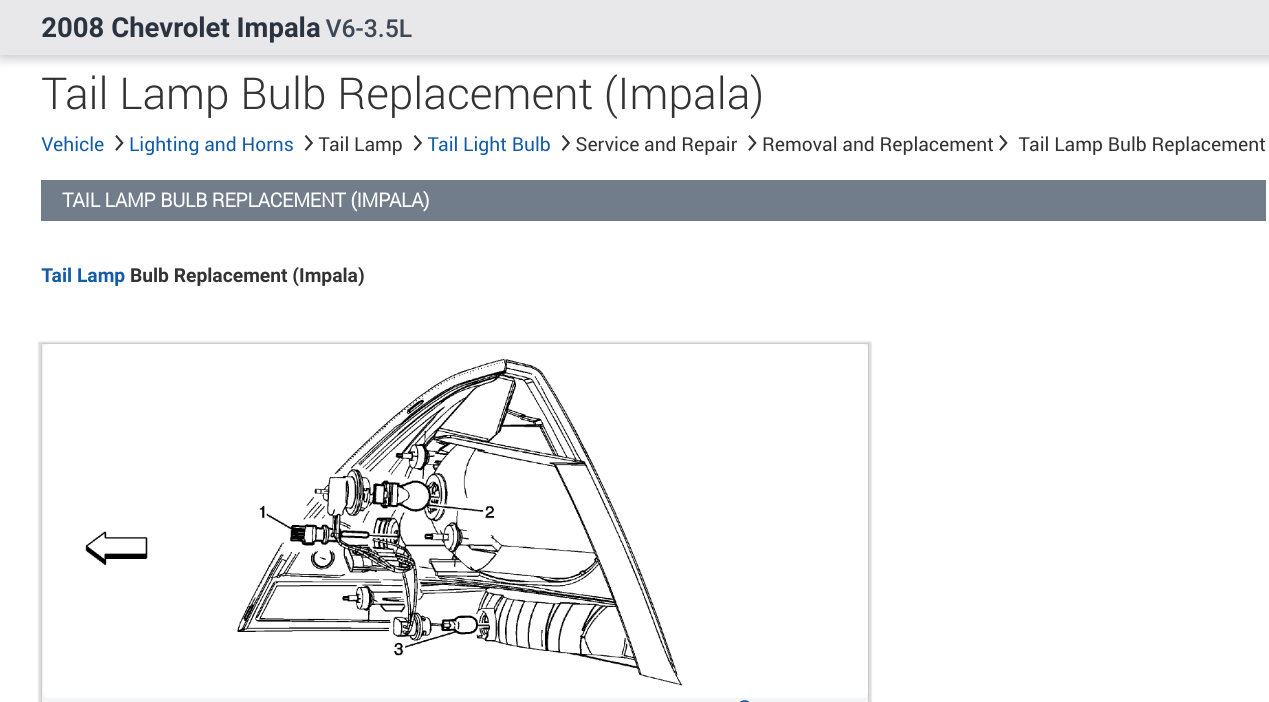Click the chevron after Lighting and Horns

(x=307, y=144)
